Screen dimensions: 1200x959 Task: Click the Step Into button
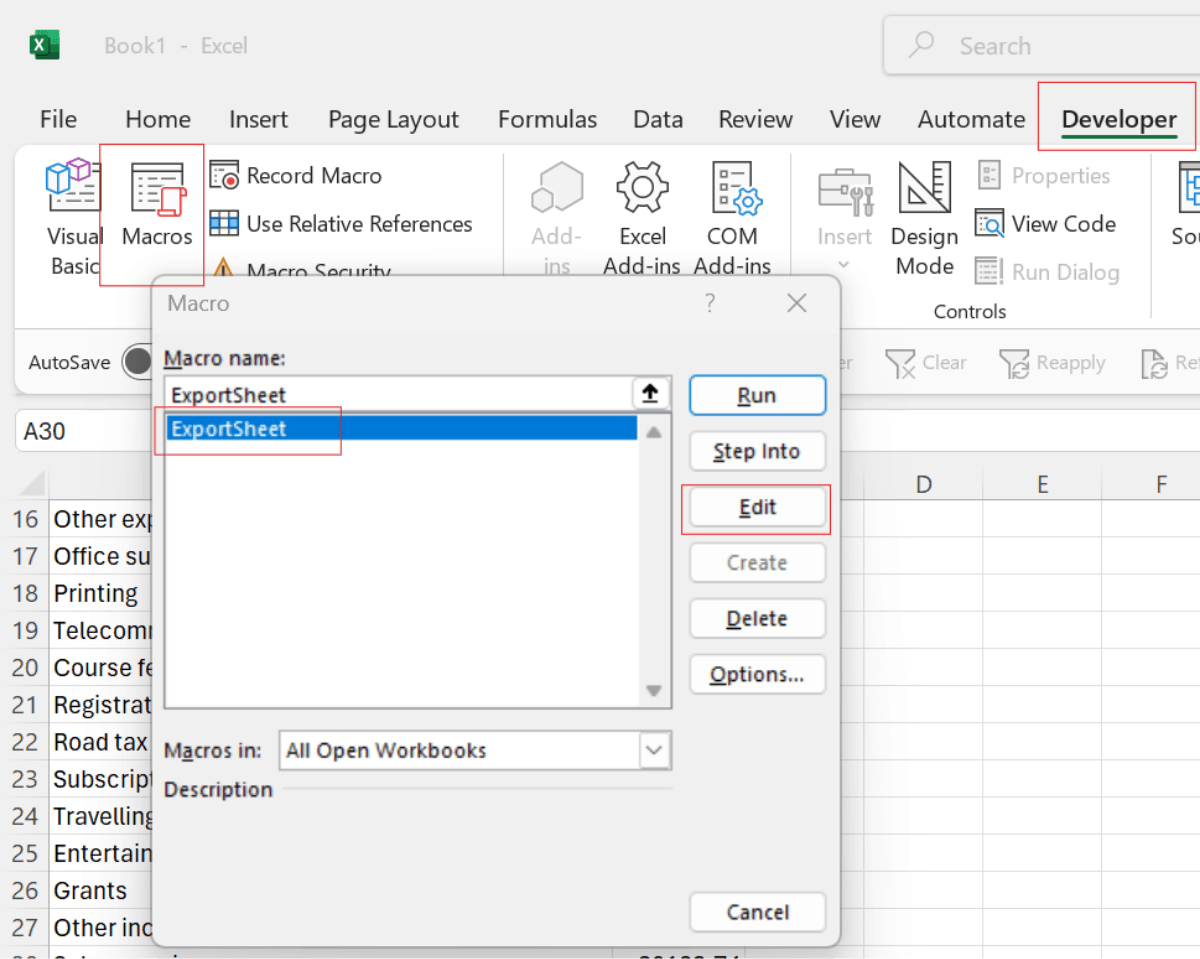(757, 451)
